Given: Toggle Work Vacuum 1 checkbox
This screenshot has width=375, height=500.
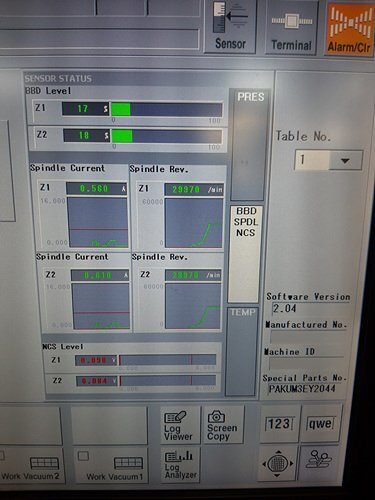Looking at the screenshot, I should coord(83,456).
